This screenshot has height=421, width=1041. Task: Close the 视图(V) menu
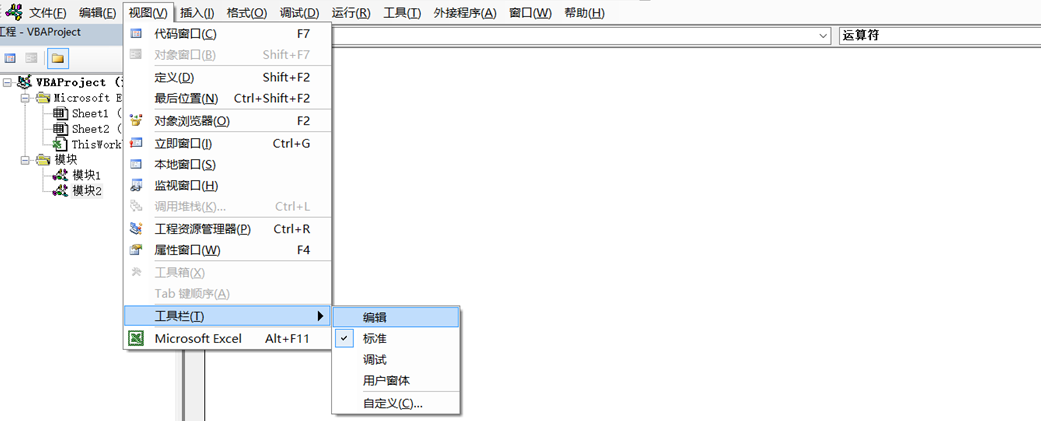pos(149,13)
